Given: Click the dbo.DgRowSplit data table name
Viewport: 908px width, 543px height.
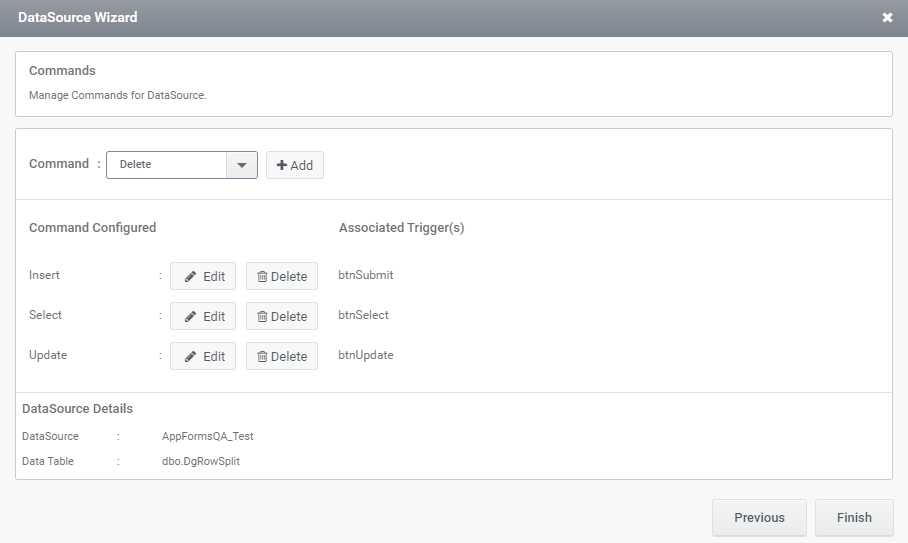Looking at the screenshot, I should 200,461.
